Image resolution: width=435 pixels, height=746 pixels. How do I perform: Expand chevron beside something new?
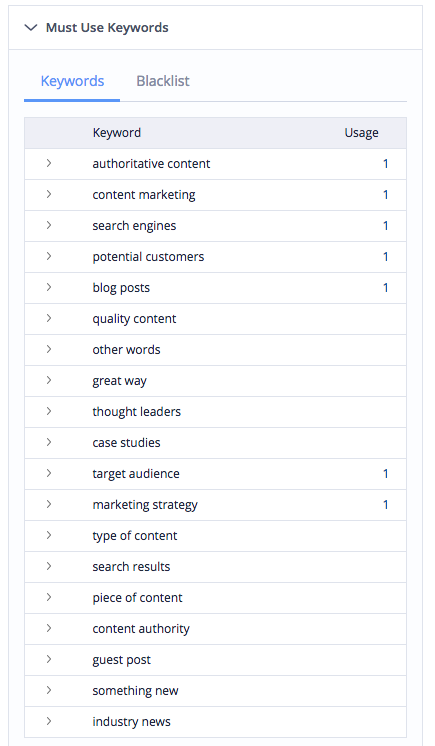[x=49, y=690]
